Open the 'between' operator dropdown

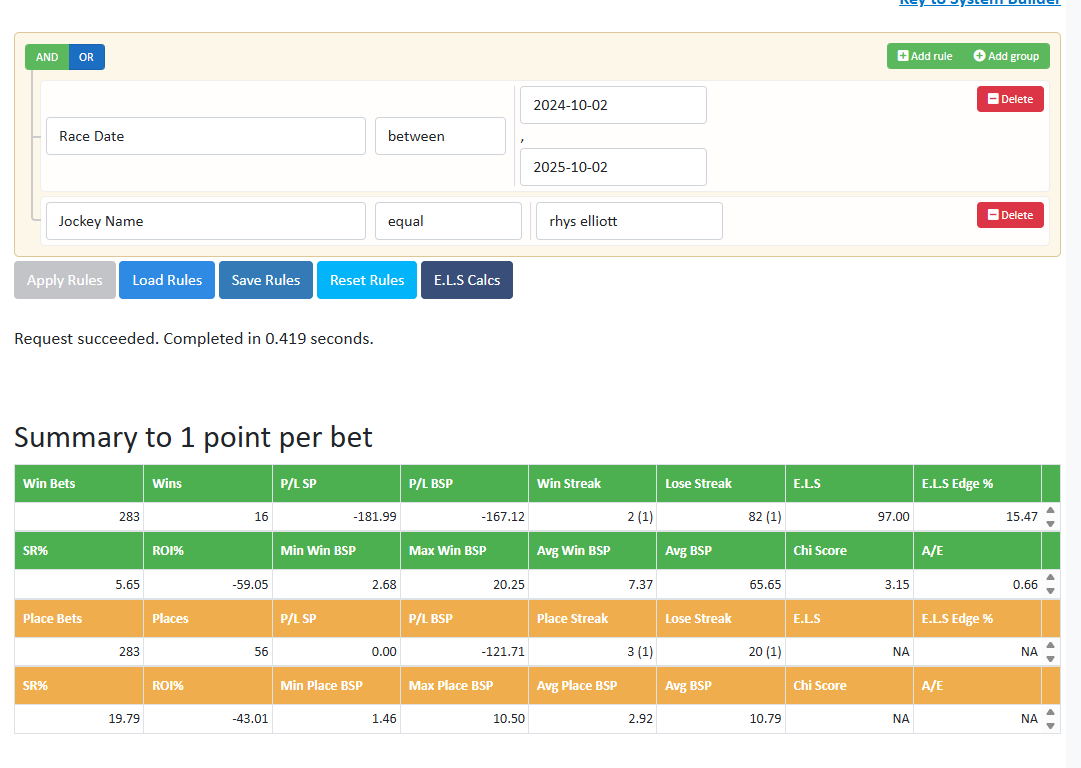click(440, 136)
